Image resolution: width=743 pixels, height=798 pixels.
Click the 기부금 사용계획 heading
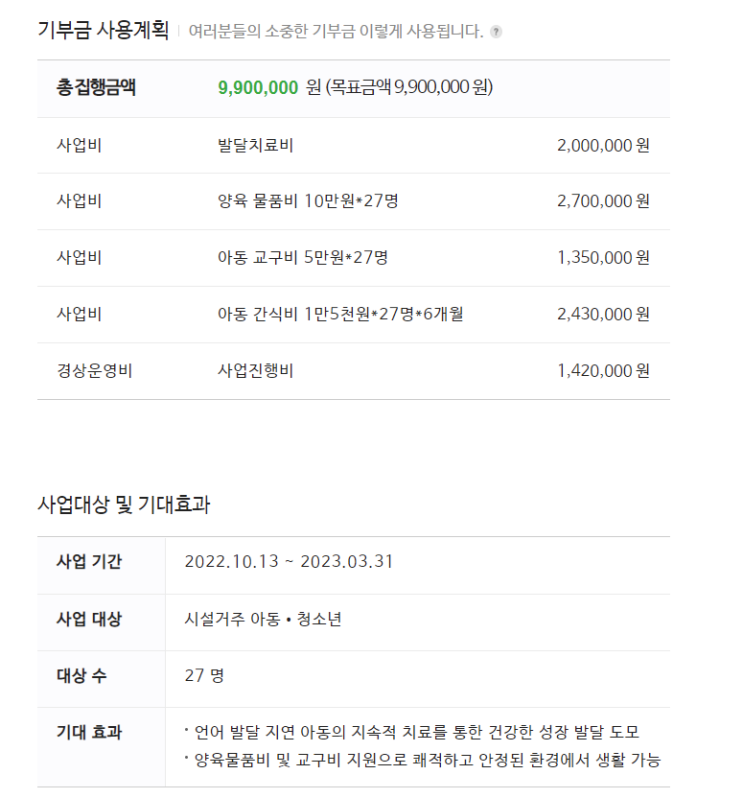[x=103, y=31]
